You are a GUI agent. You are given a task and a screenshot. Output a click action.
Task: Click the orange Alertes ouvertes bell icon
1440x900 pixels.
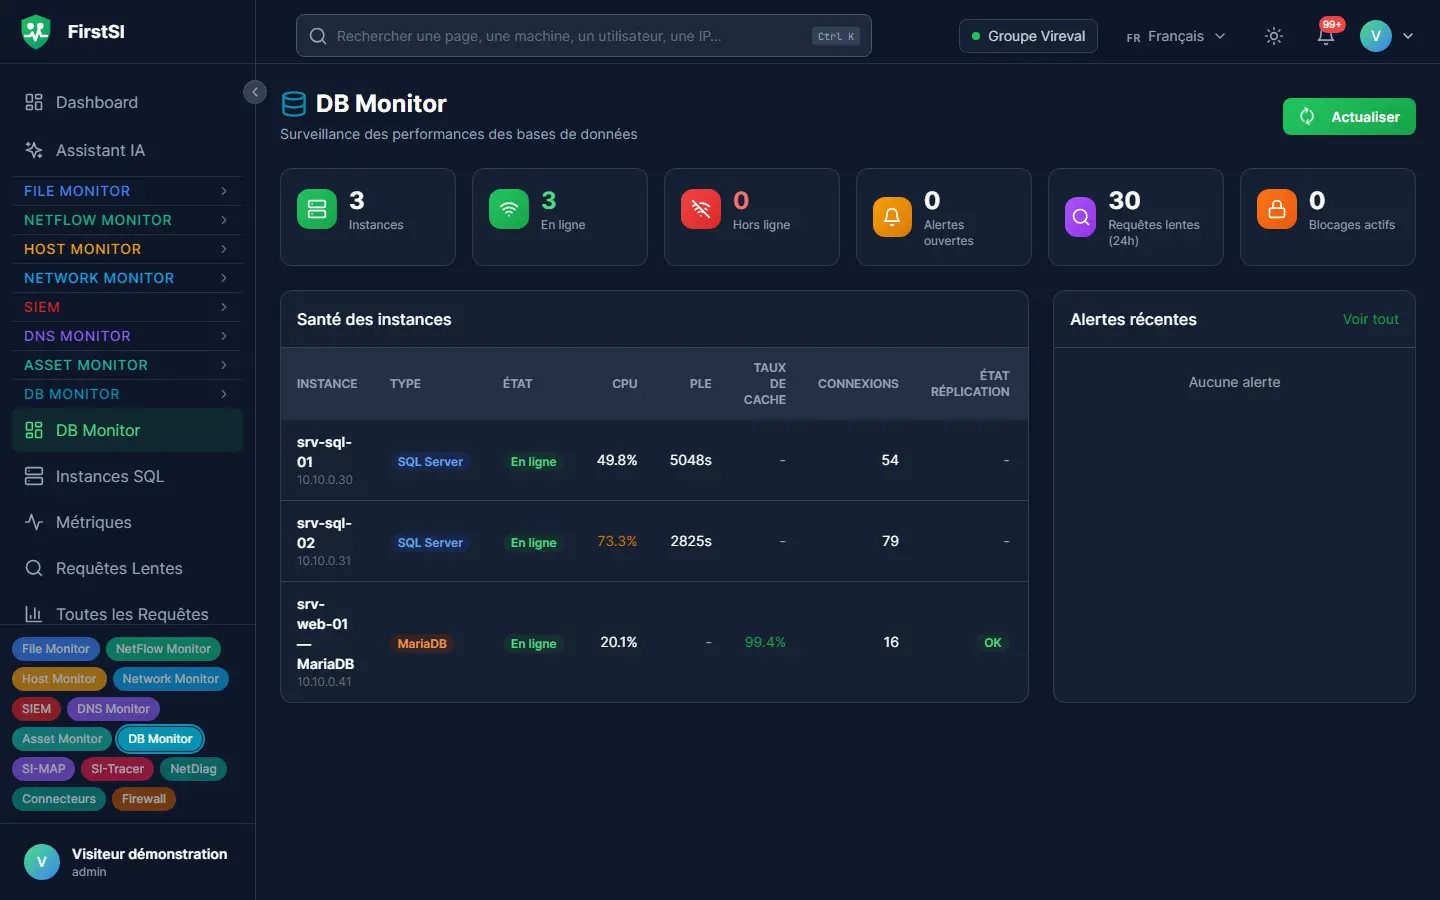coord(892,217)
